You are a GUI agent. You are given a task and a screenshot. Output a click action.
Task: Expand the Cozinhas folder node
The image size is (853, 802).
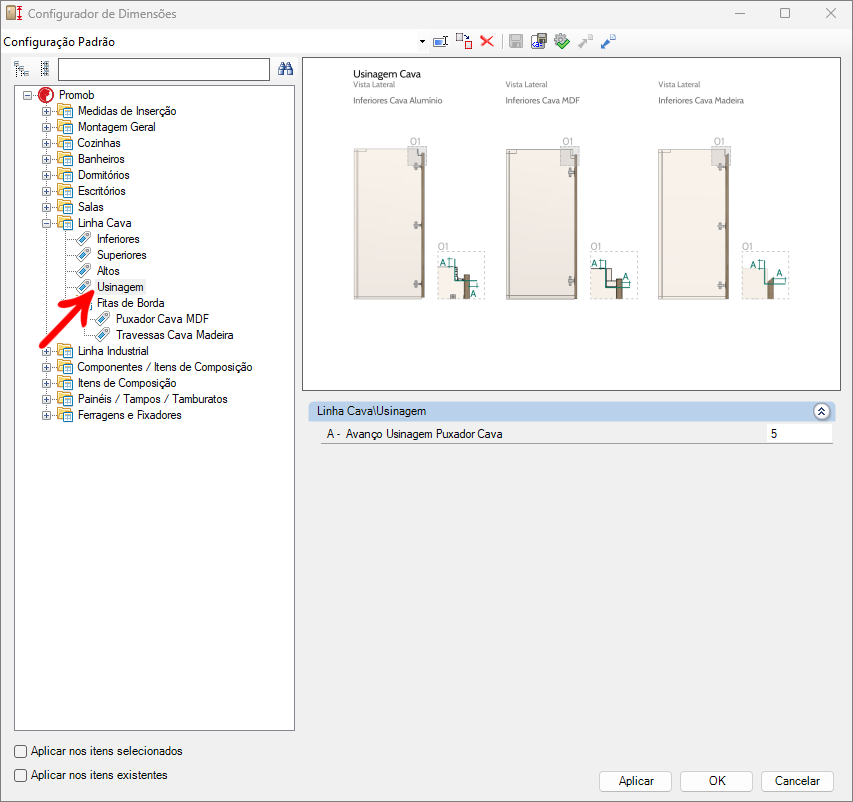pyautogui.click(x=46, y=143)
